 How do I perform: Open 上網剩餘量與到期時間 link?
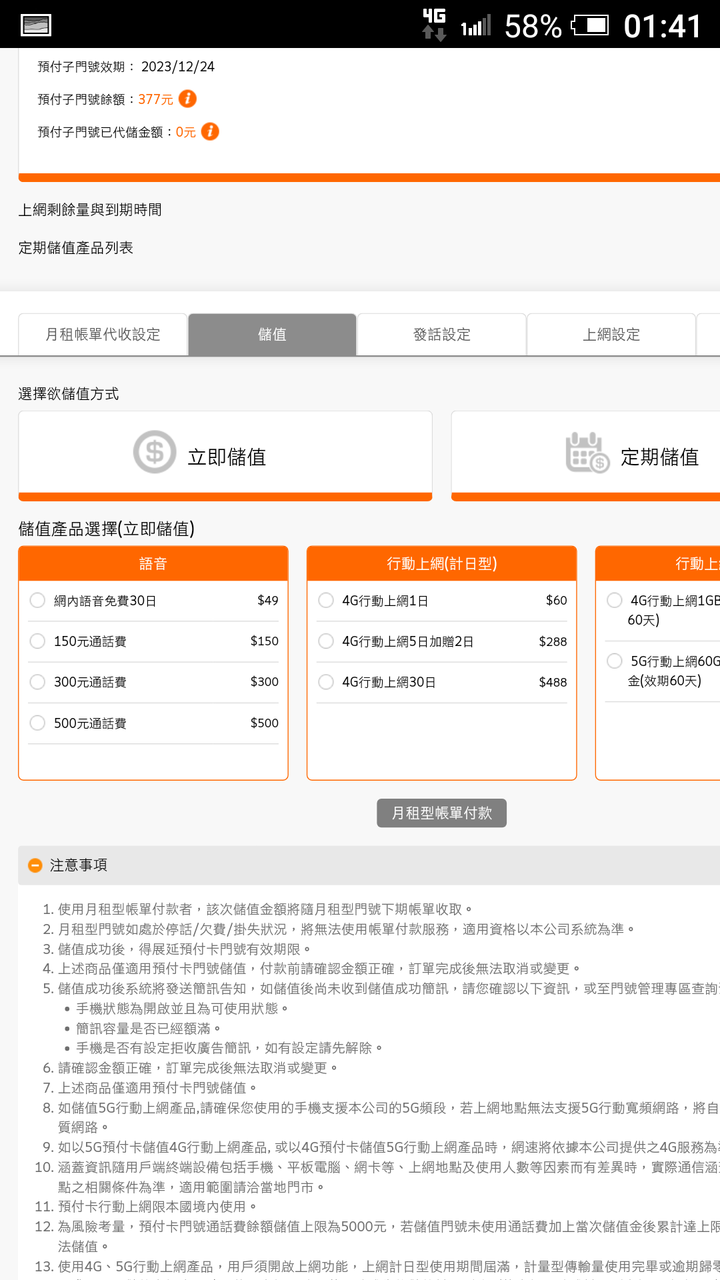(90, 210)
